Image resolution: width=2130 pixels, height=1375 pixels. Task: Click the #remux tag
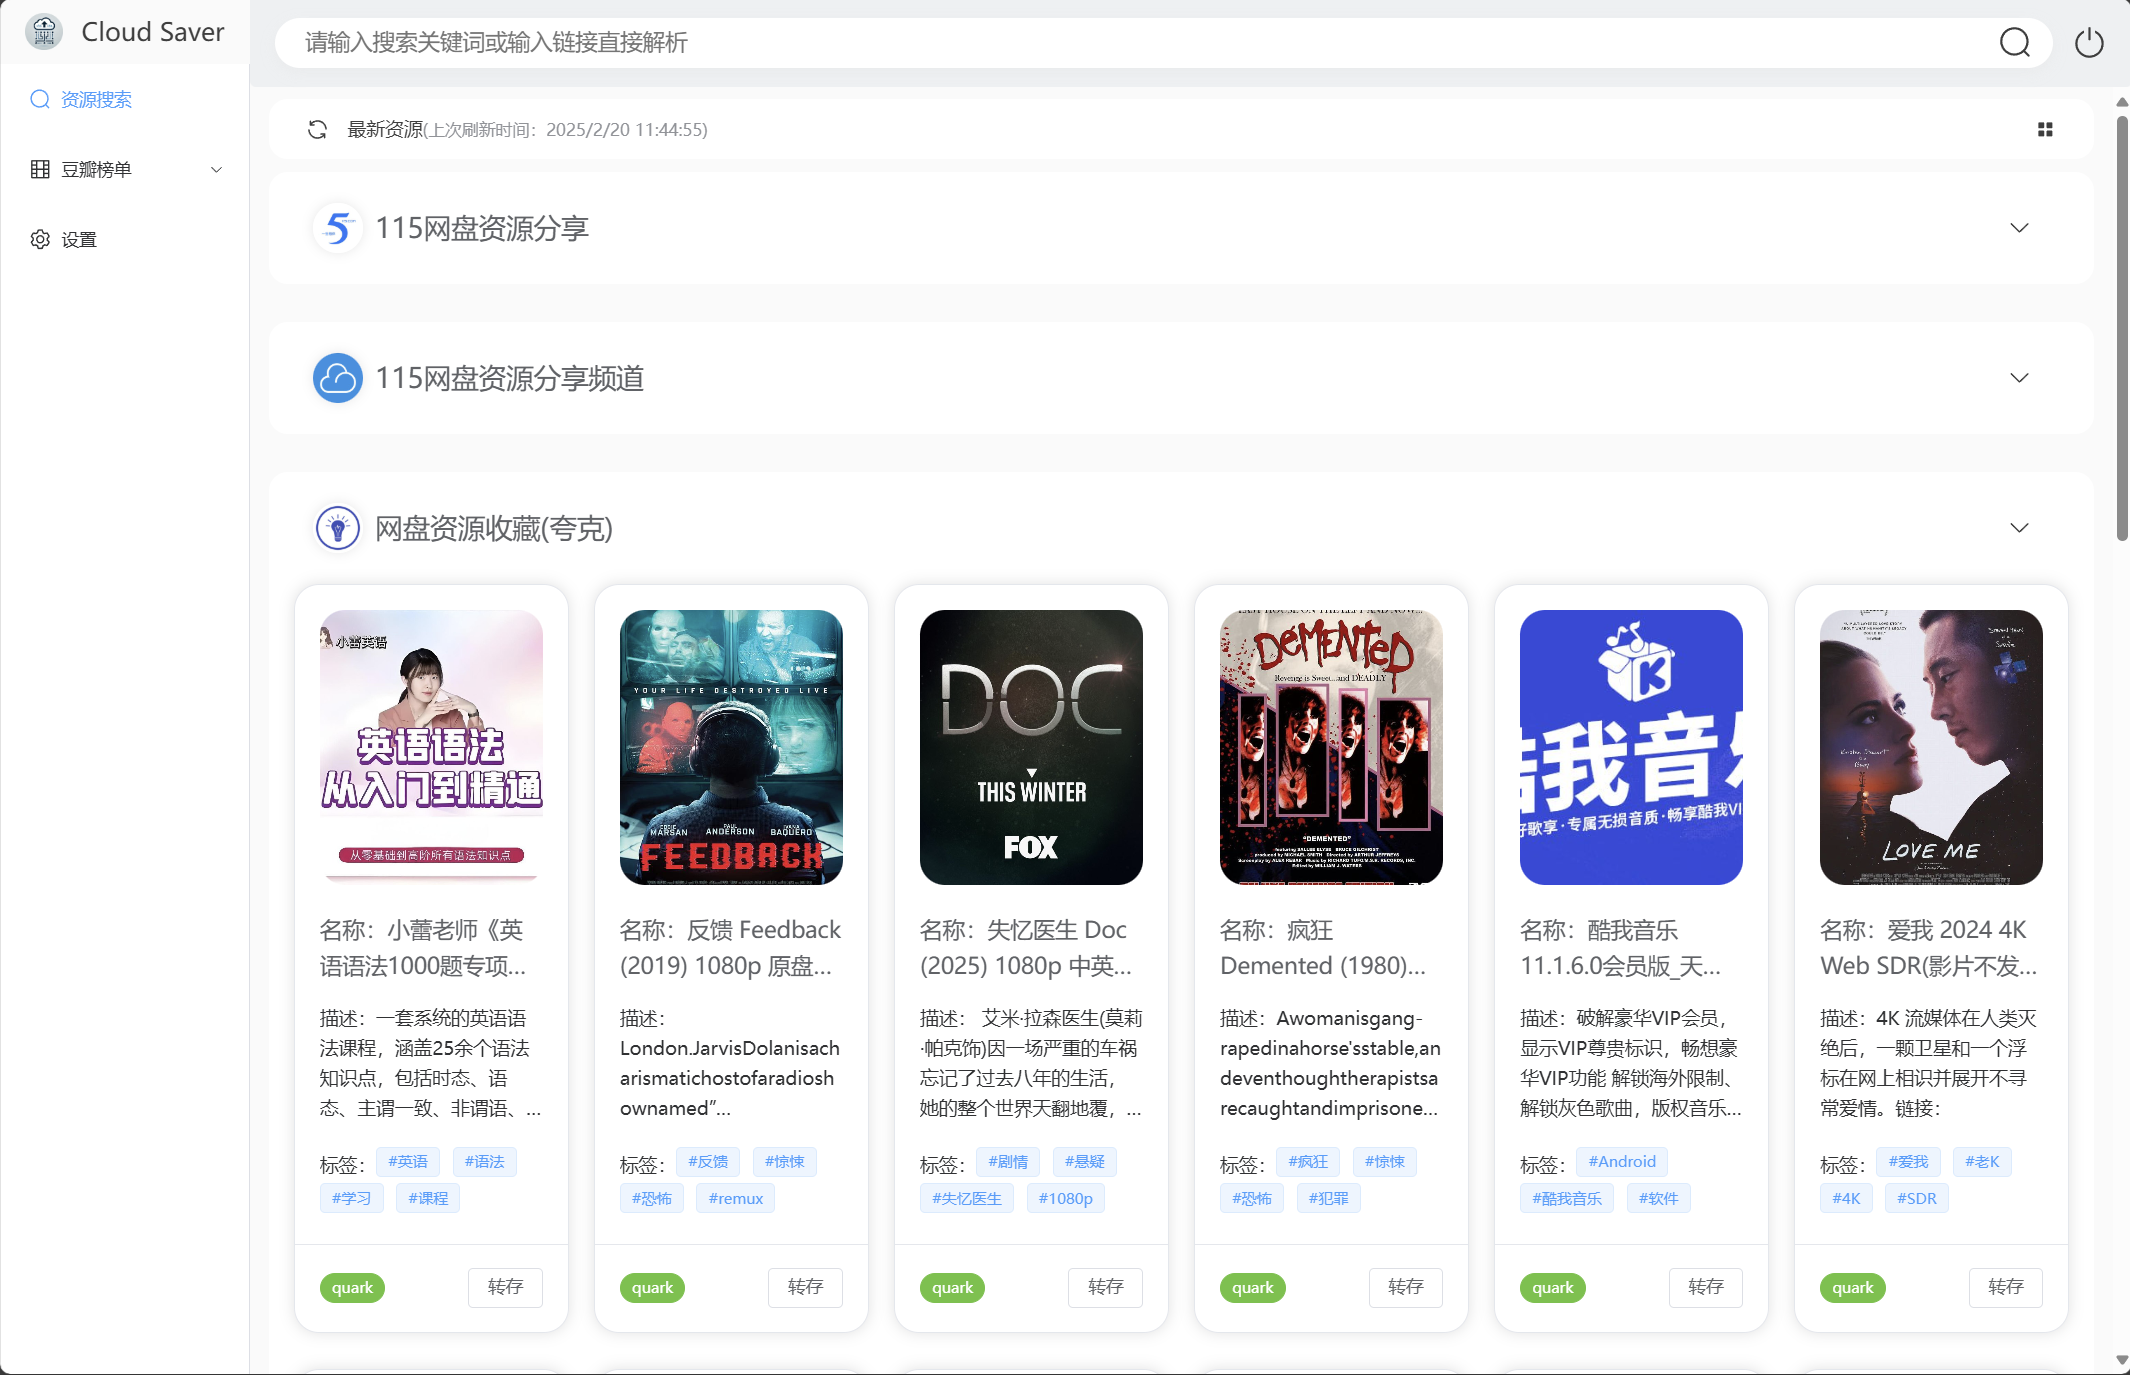point(735,1198)
